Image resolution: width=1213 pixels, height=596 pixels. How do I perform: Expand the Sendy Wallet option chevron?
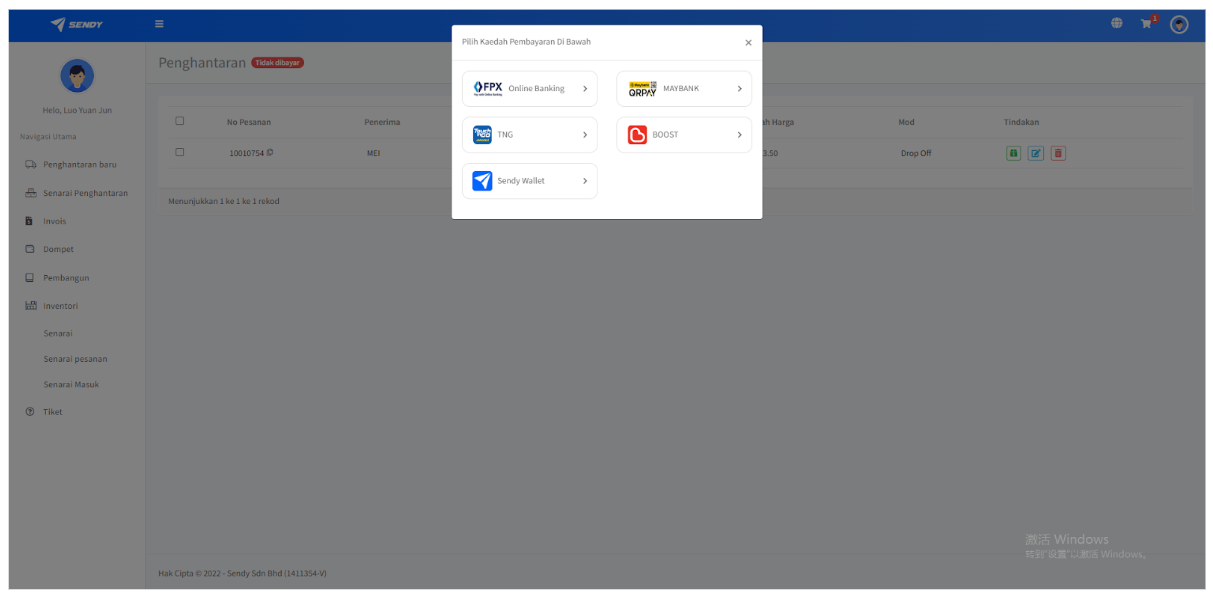(x=585, y=181)
